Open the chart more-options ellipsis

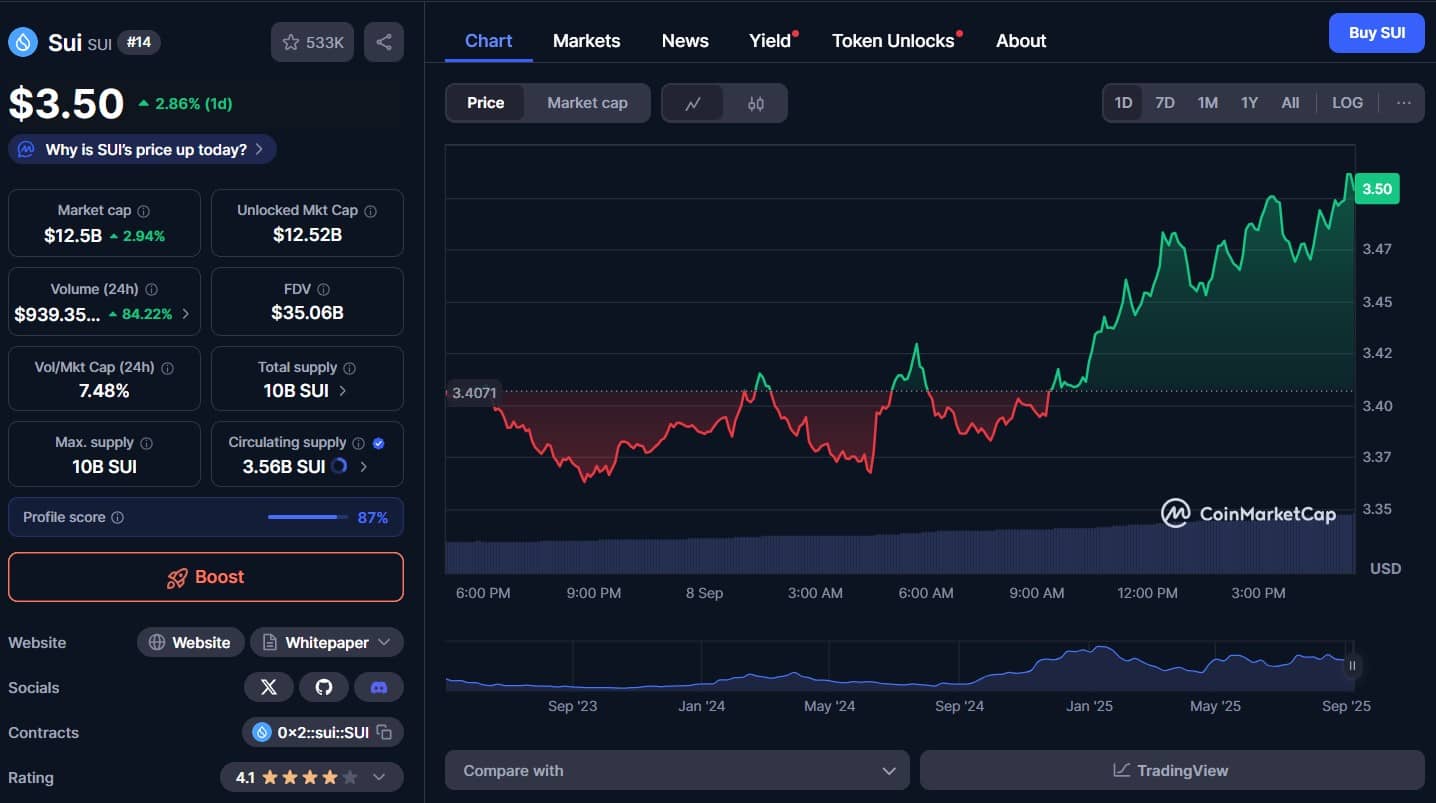tap(1404, 102)
